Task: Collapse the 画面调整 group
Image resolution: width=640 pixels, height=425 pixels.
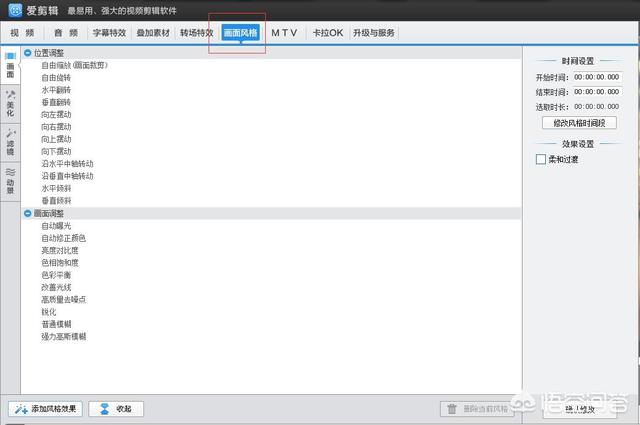Action: [27, 213]
